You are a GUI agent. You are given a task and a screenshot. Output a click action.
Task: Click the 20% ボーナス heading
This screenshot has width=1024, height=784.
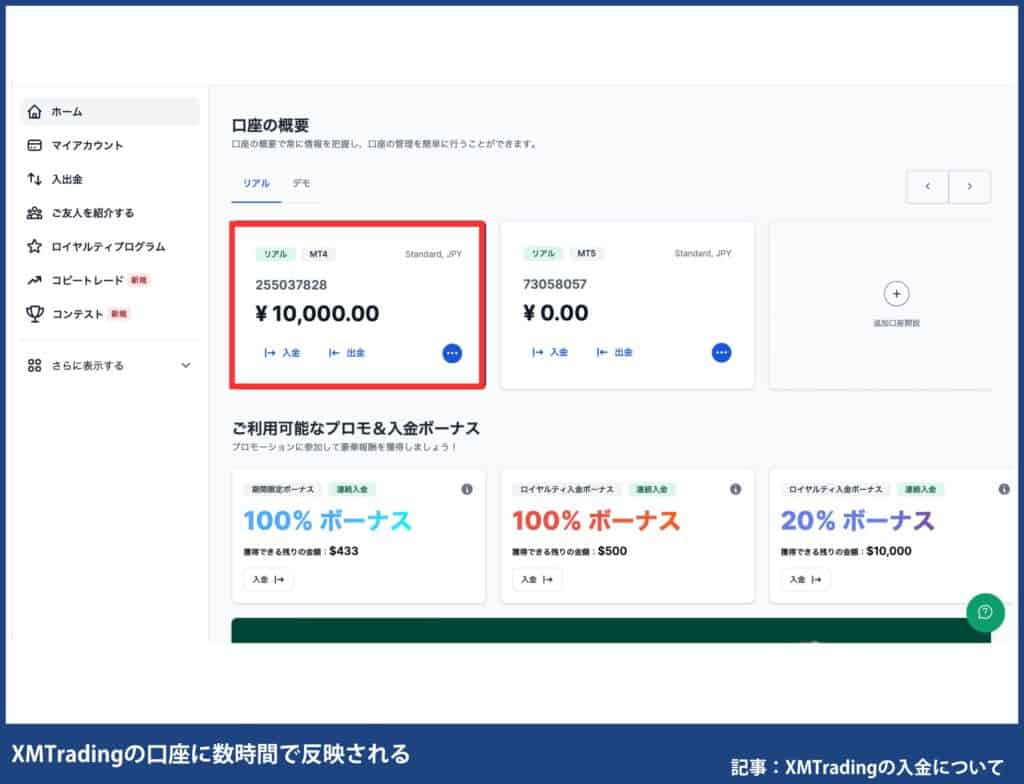click(x=857, y=521)
